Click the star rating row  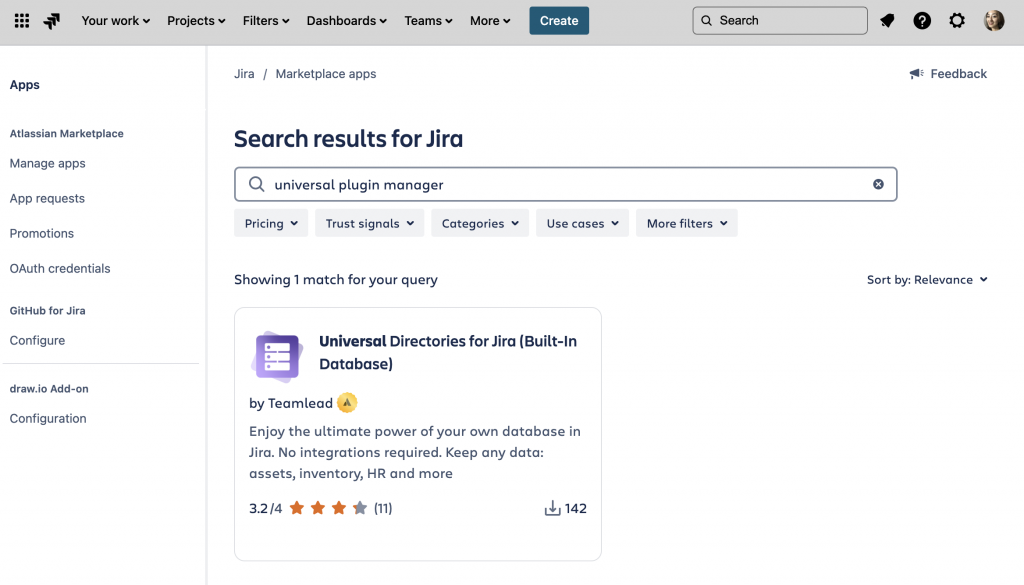click(328, 508)
